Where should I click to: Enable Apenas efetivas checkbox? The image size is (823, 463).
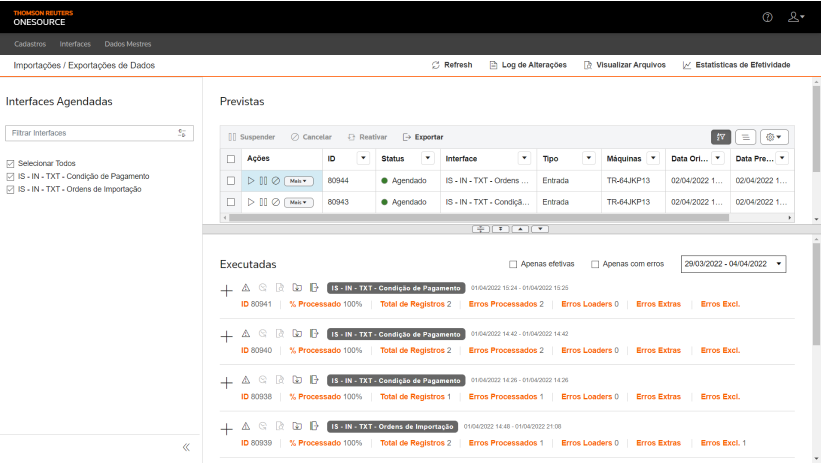pyautogui.click(x=513, y=265)
